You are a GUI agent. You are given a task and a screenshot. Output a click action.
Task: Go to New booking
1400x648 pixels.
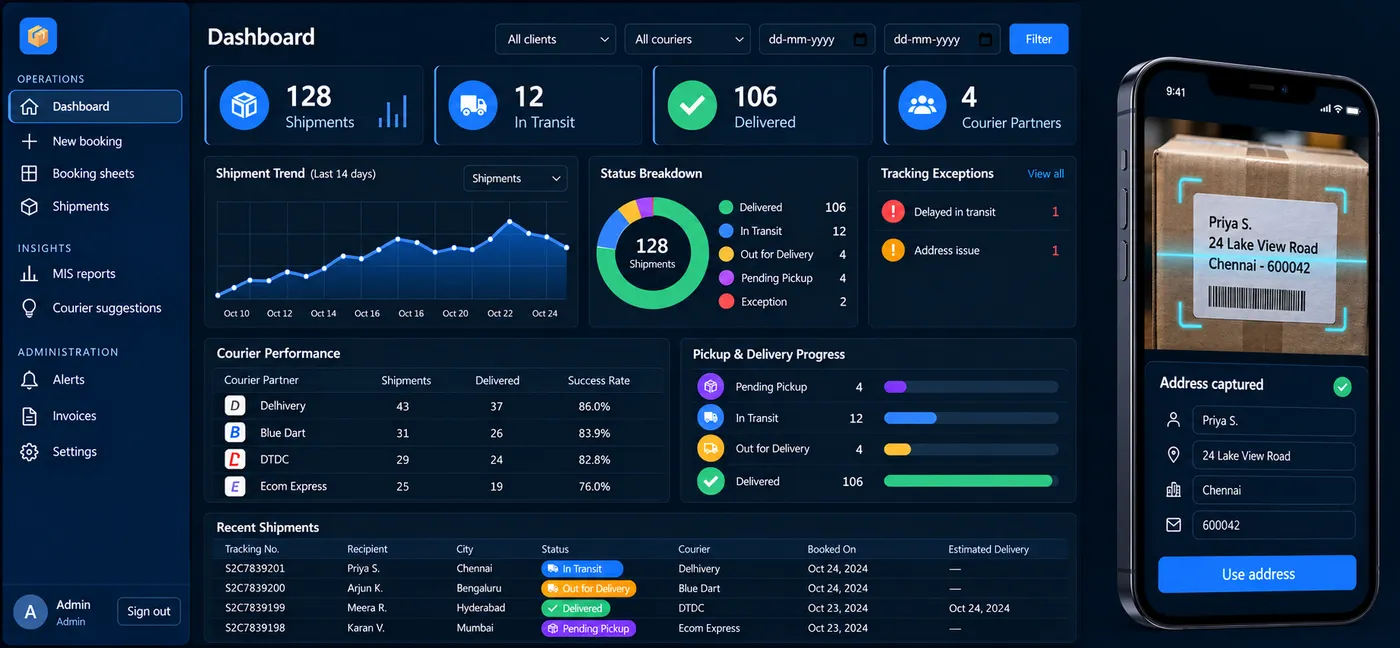pyautogui.click(x=87, y=142)
